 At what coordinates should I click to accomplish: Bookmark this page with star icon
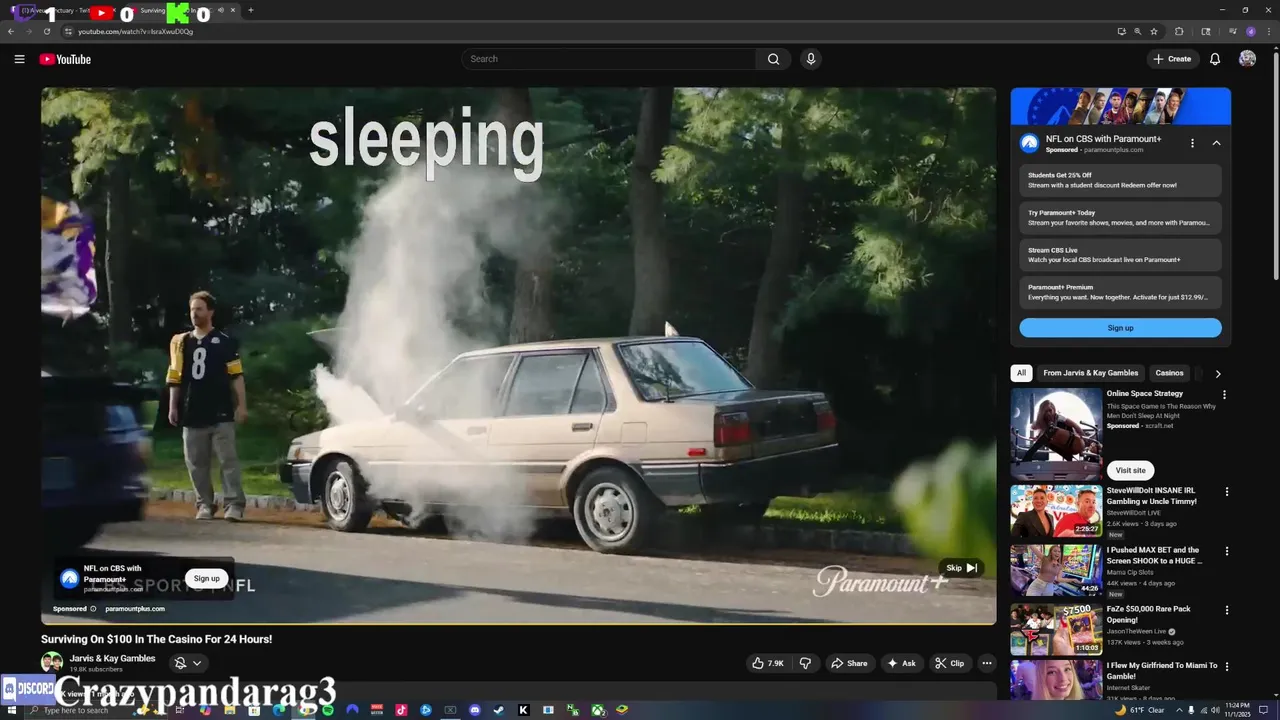coord(1154,31)
